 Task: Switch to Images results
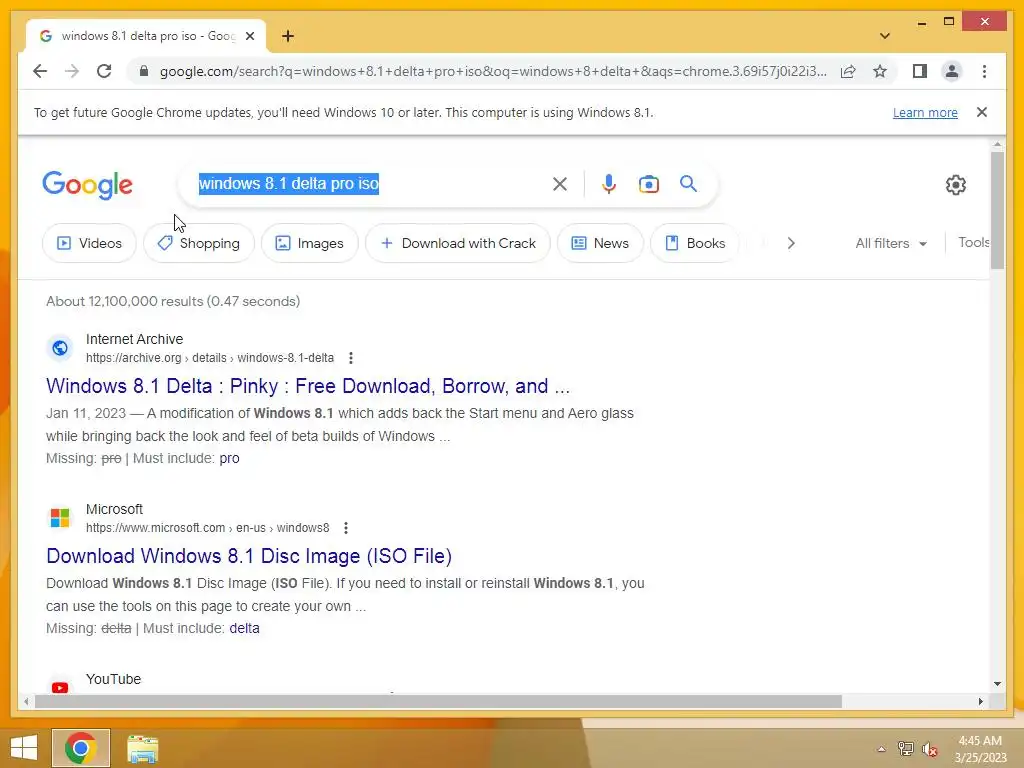[x=310, y=243]
